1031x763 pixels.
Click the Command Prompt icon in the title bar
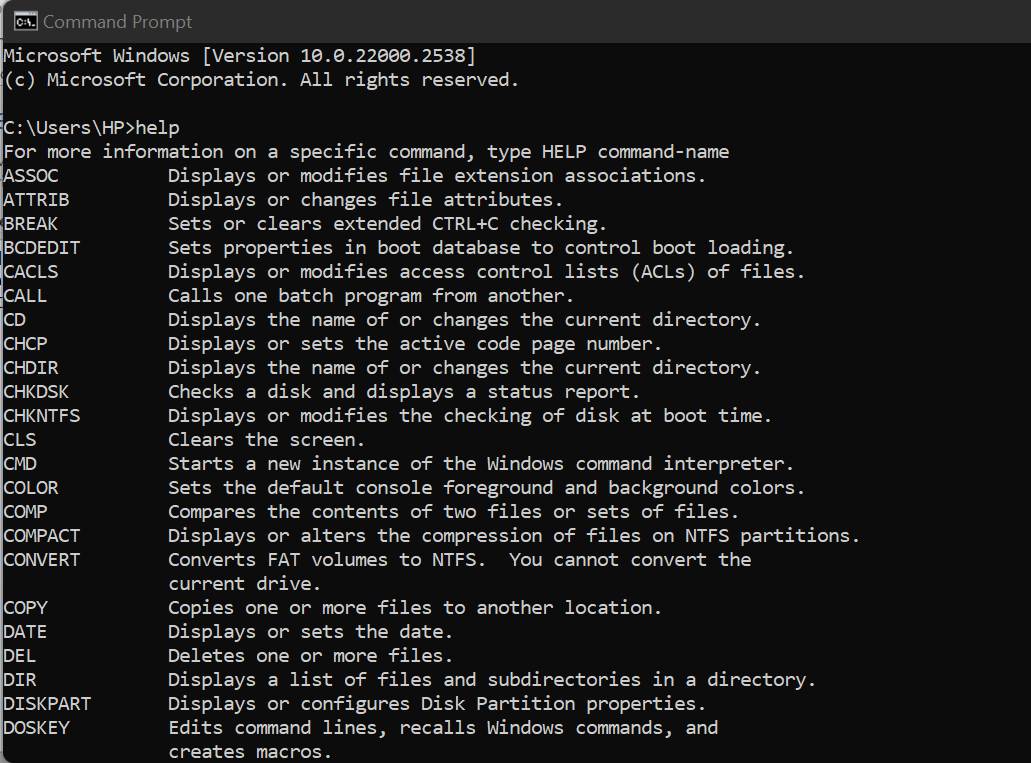click(25, 20)
